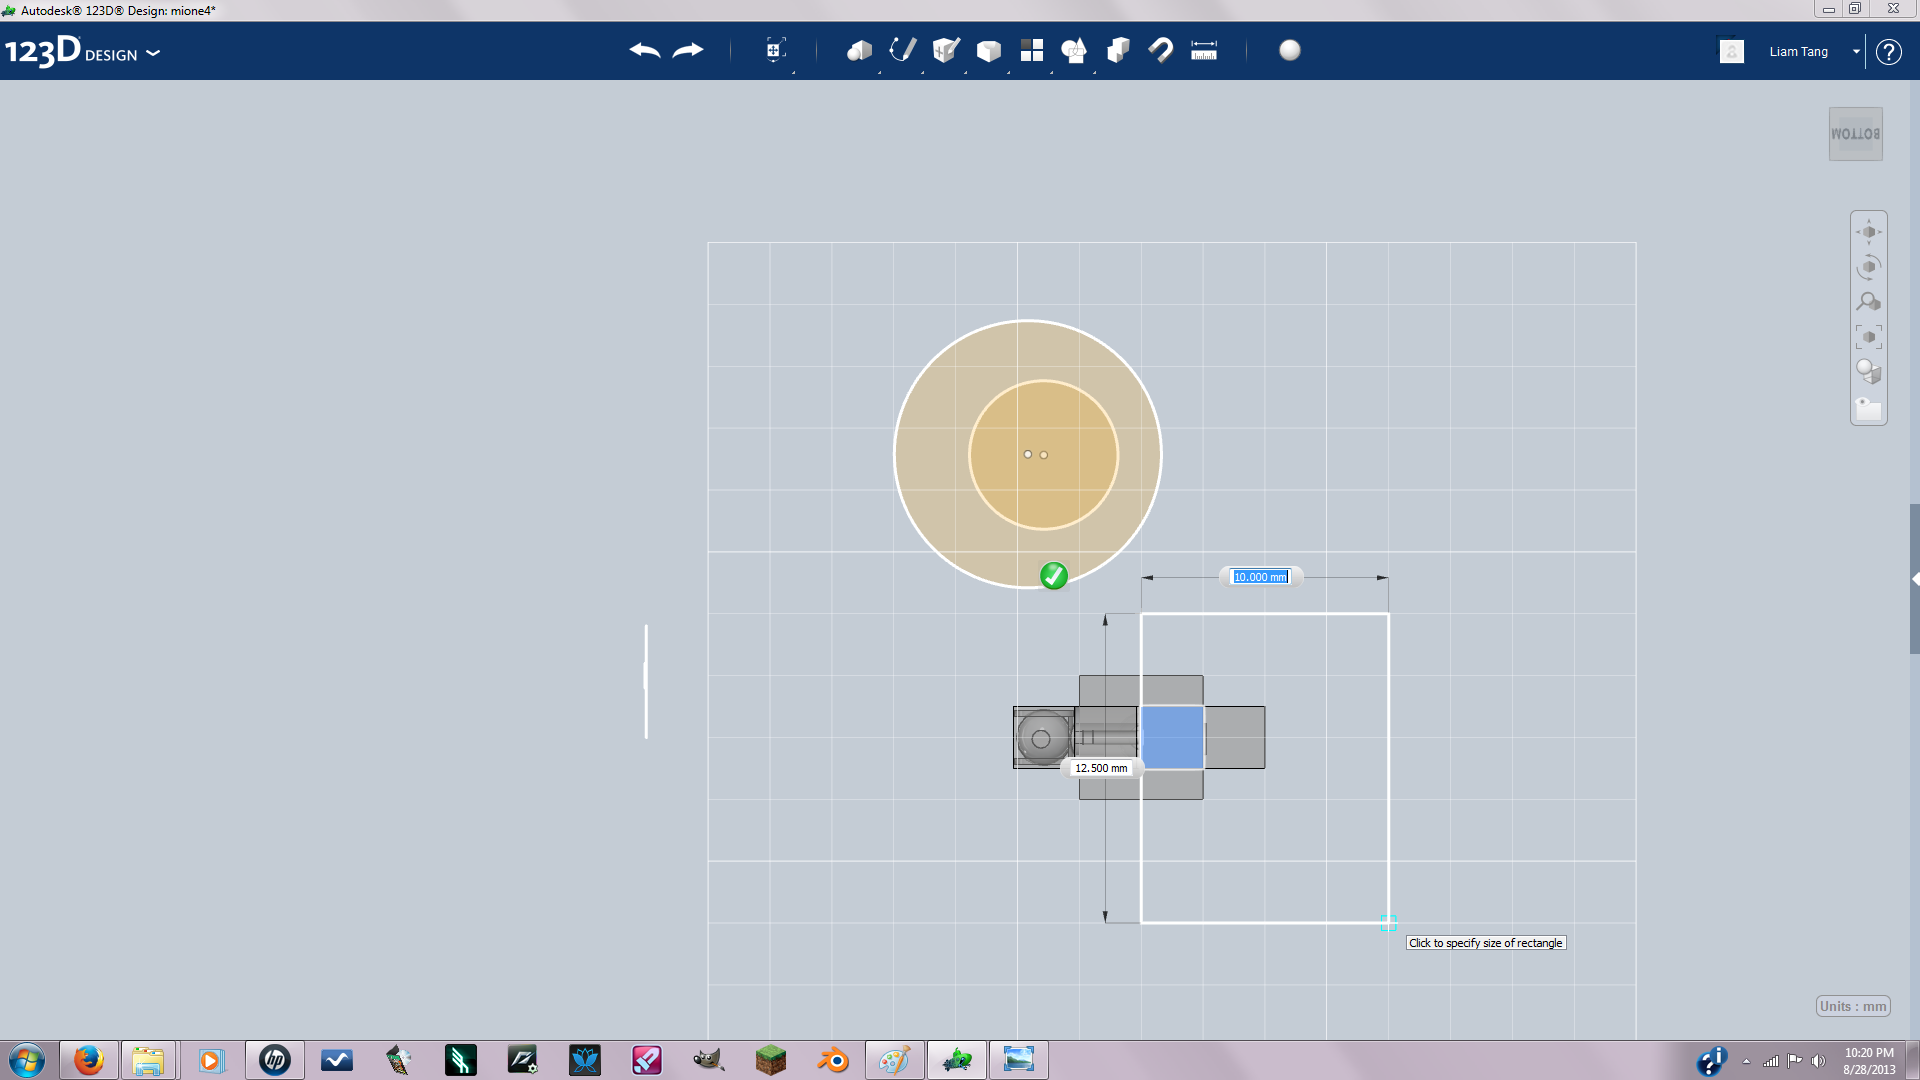Open the Combine tool
Viewport: 1920px width, 1080px height.
1118,50
